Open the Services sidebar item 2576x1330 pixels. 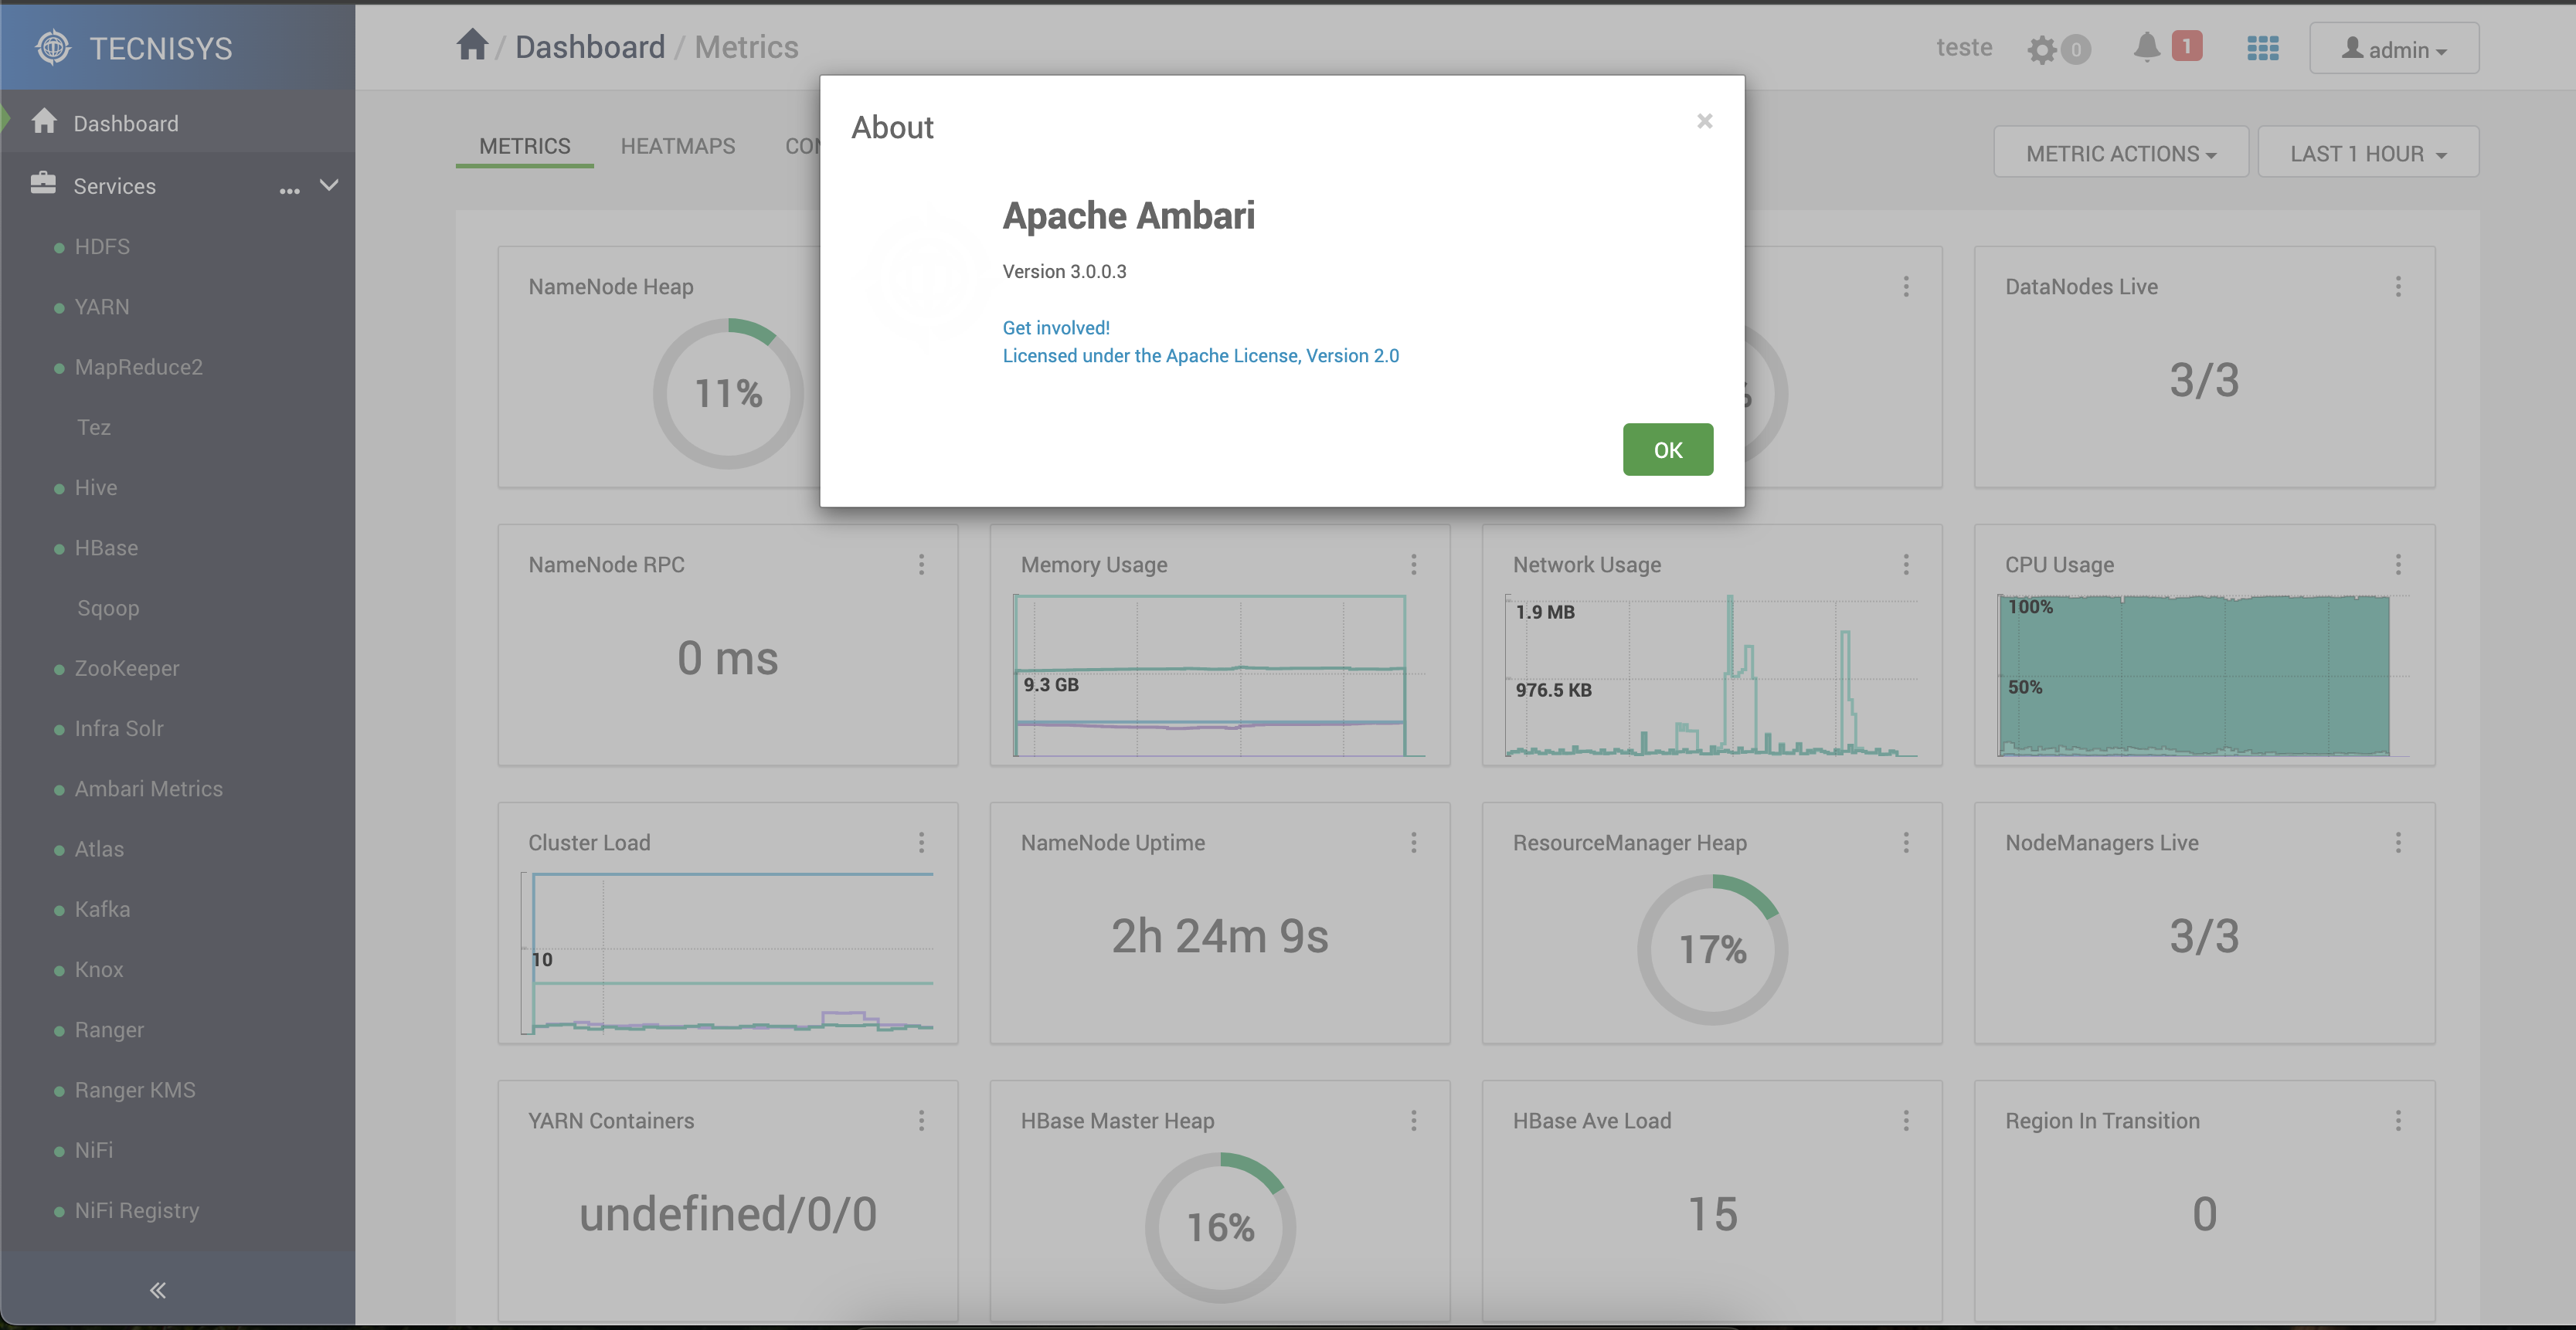[114, 186]
